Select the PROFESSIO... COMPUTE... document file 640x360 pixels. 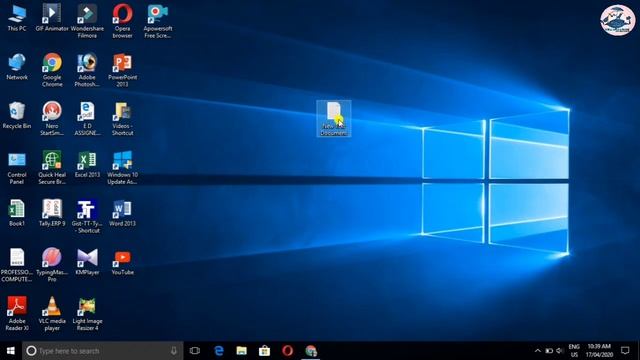point(17,265)
